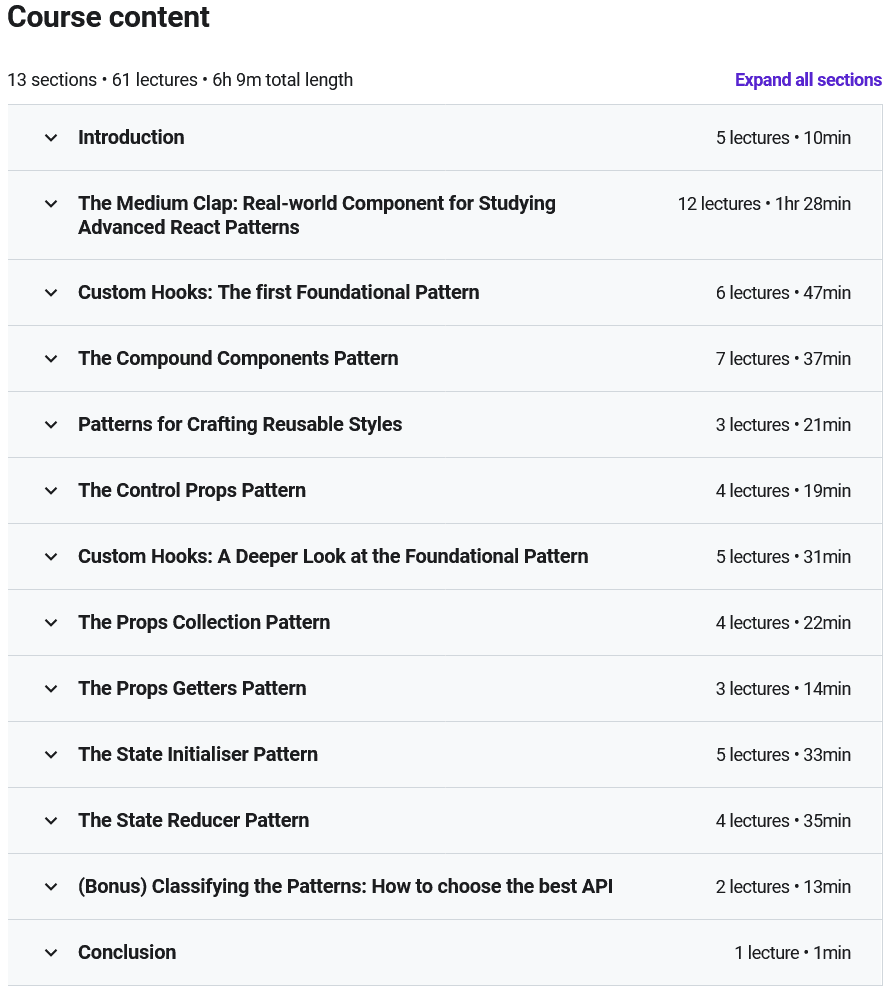Viewport: 890px width, 993px height.
Task: Toggle chevron for Patterns for Crafting Reusable Styles
Action: tap(51, 425)
